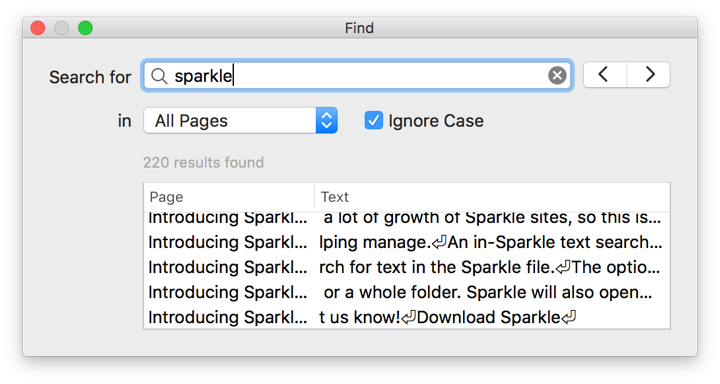Select result 'rch for text in the Sparkle file'
The width and height of the screenshot is (720, 384).
(x=407, y=267)
